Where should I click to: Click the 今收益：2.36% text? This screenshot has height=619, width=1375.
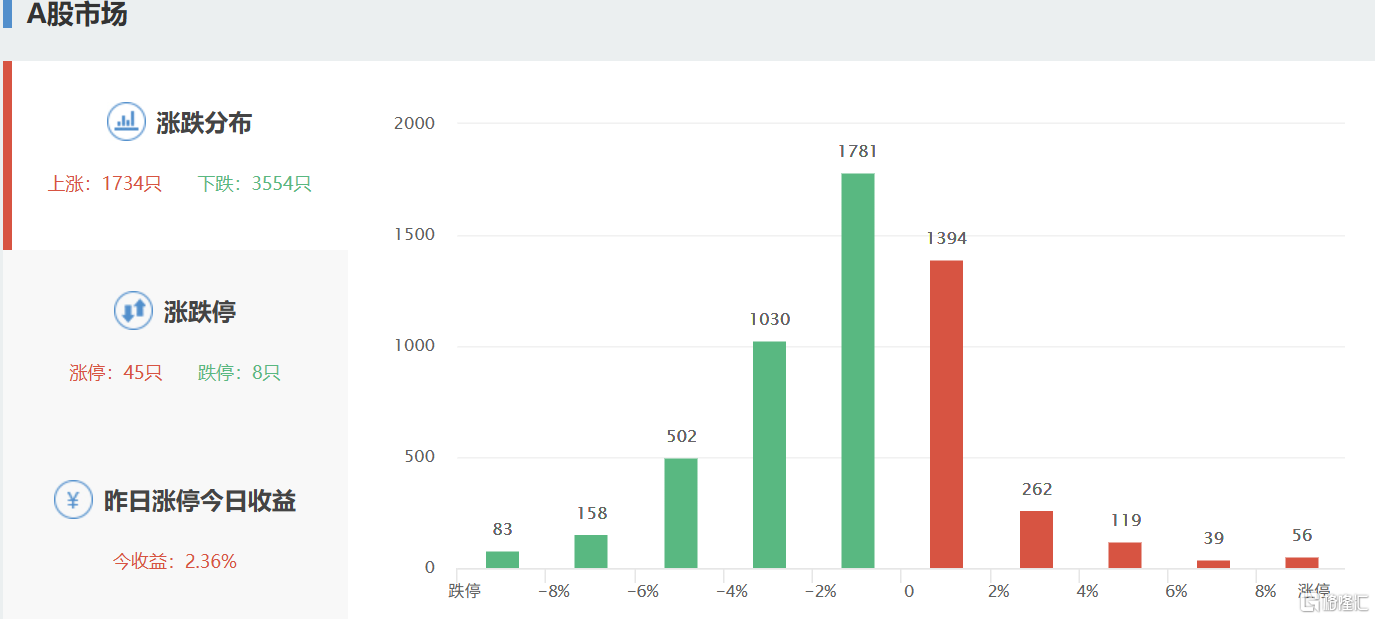[174, 562]
